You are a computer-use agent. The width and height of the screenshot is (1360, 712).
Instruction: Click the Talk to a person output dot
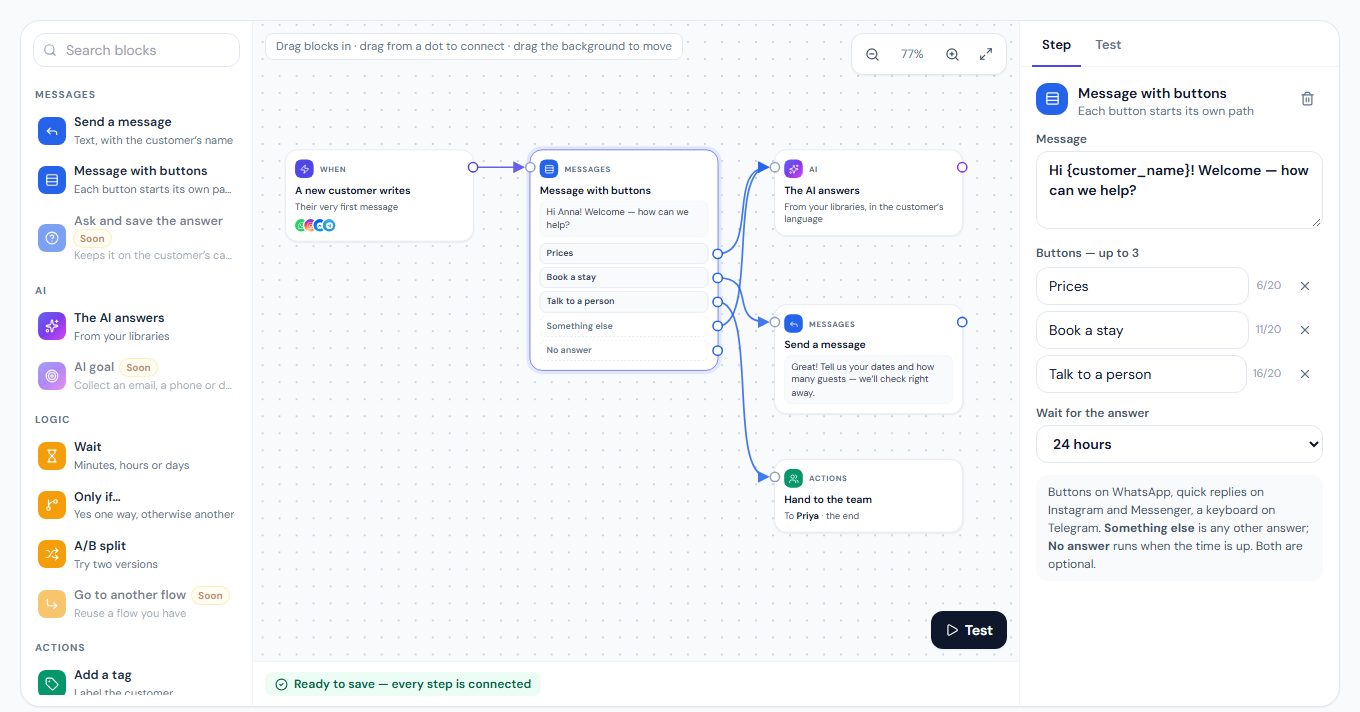(x=717, y=302)
